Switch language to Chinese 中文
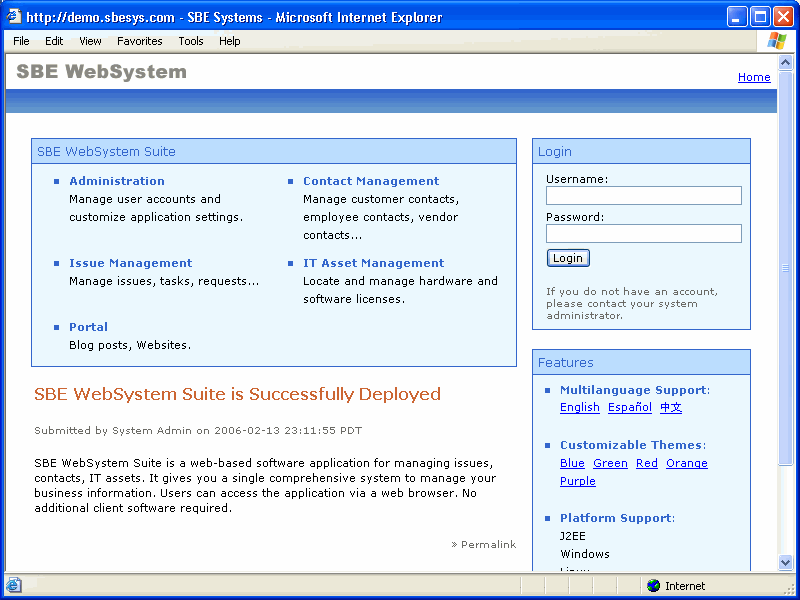The height and width of the screenshot is (600, 800). tap(671, 407)
